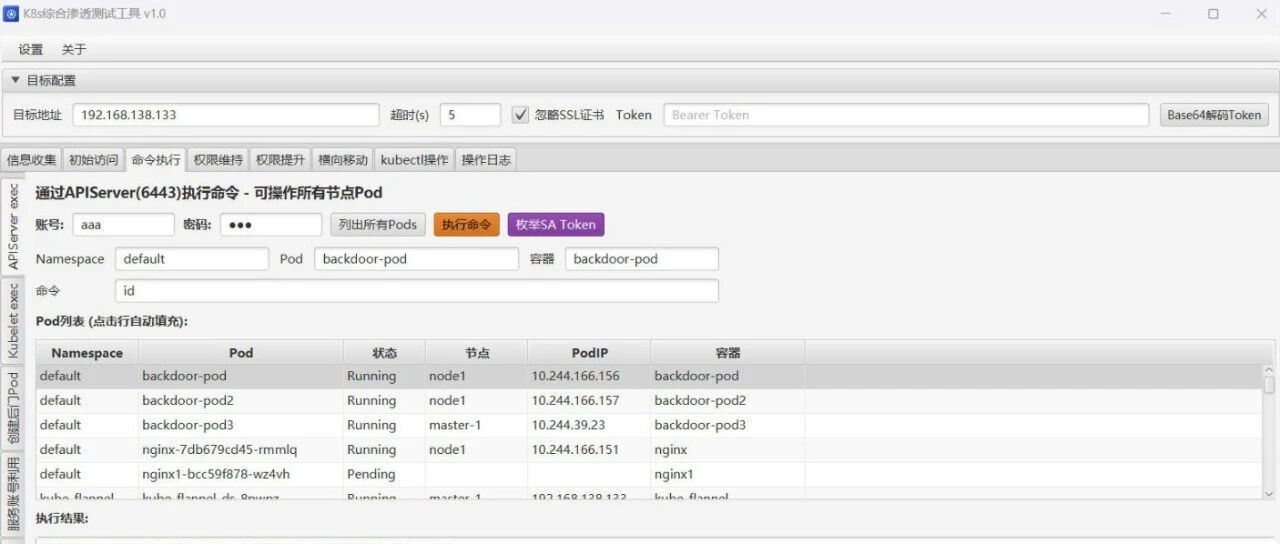Select the nginx-7db679cd45-rmmlq pod row

650,450
